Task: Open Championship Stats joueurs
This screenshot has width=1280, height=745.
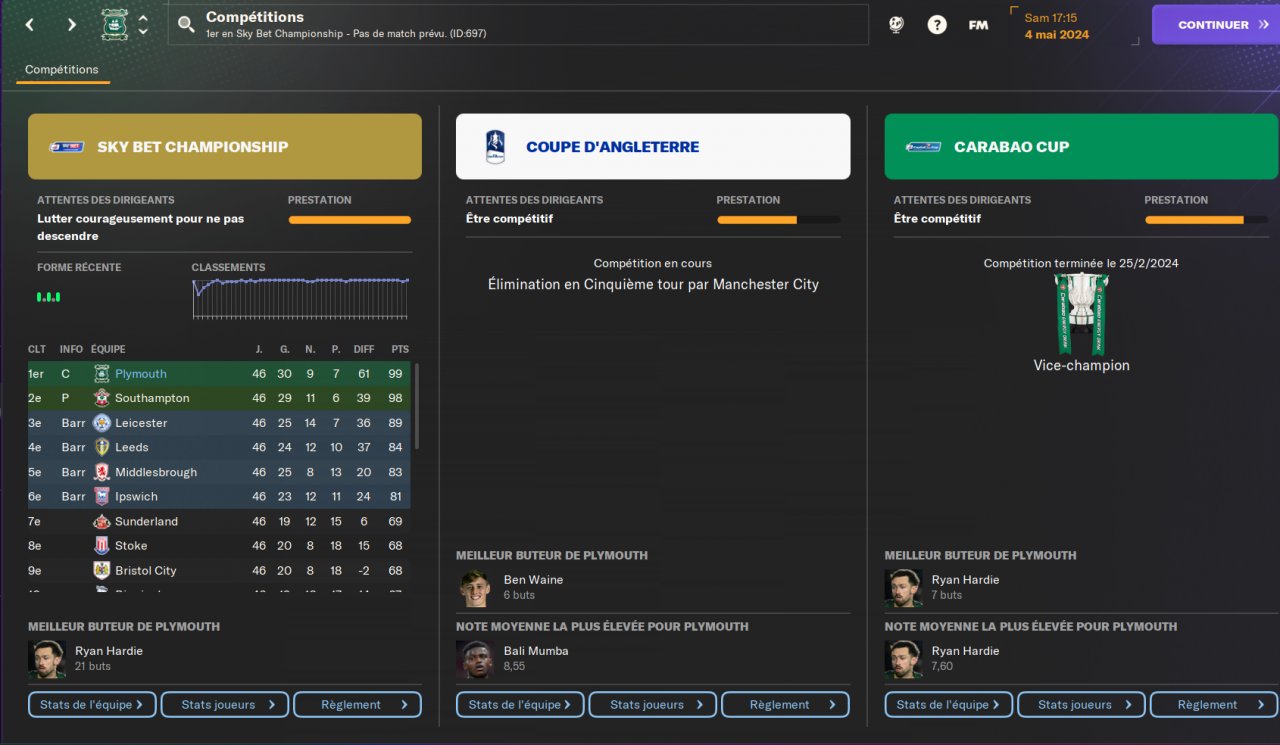Action: coord(225,705)
